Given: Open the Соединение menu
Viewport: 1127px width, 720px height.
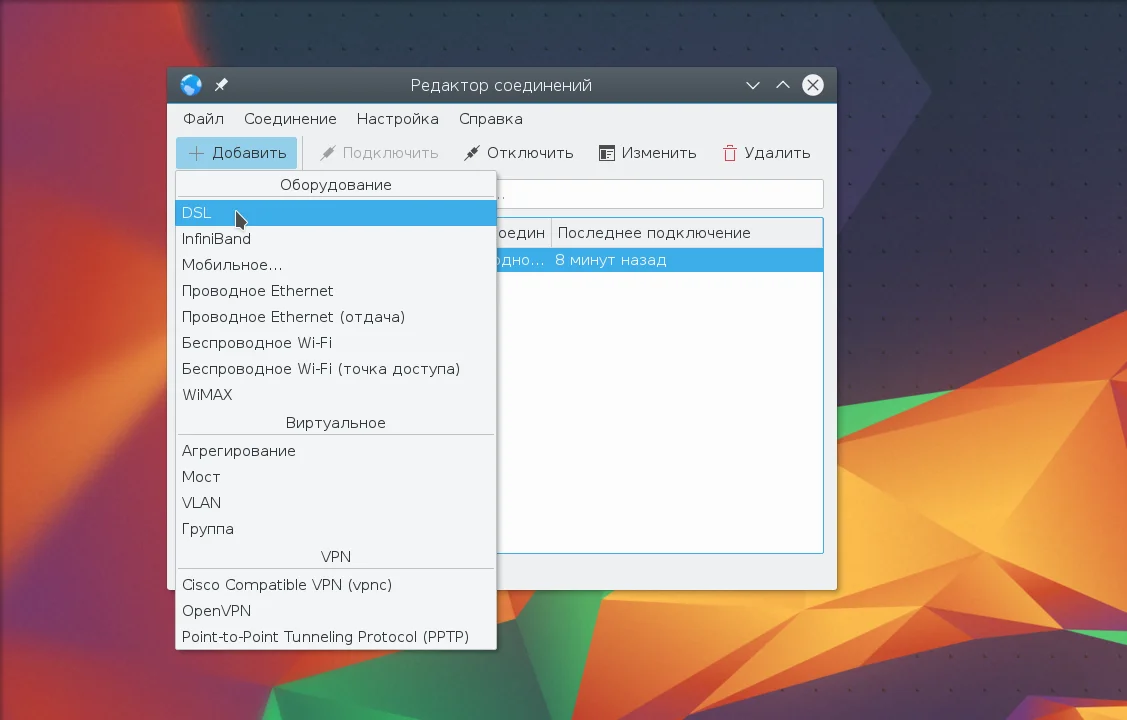Looking at the screenshot, I should tap(290, 119).
